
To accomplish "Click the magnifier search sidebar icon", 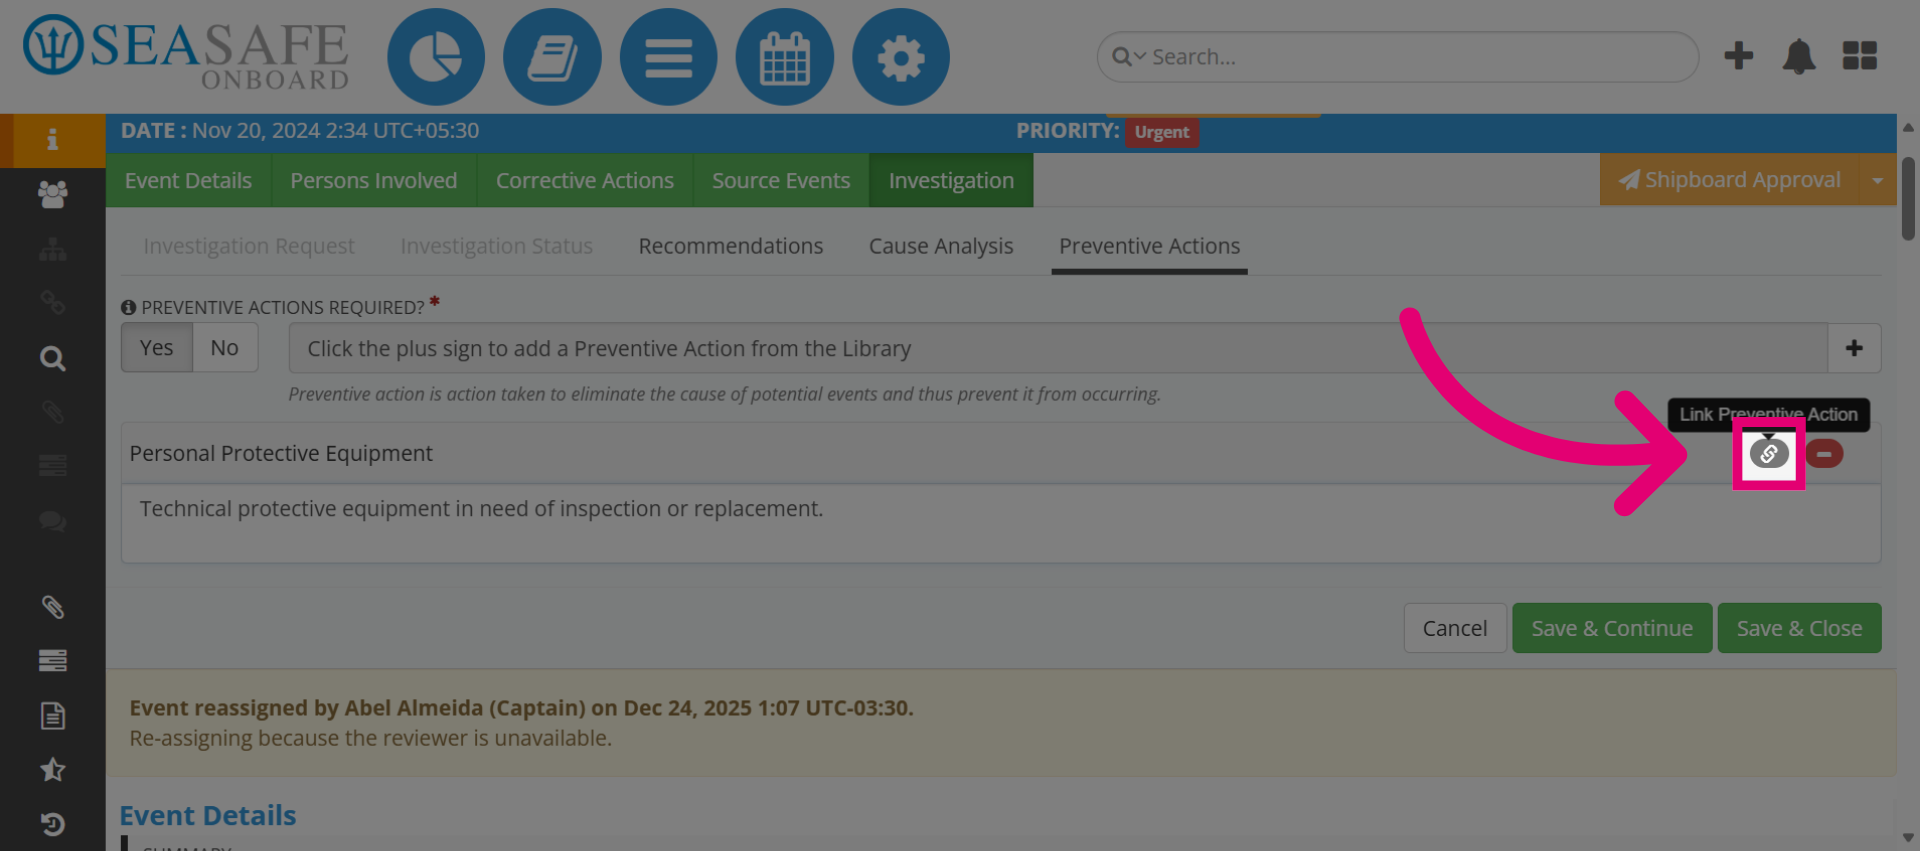I will (52, 358).
